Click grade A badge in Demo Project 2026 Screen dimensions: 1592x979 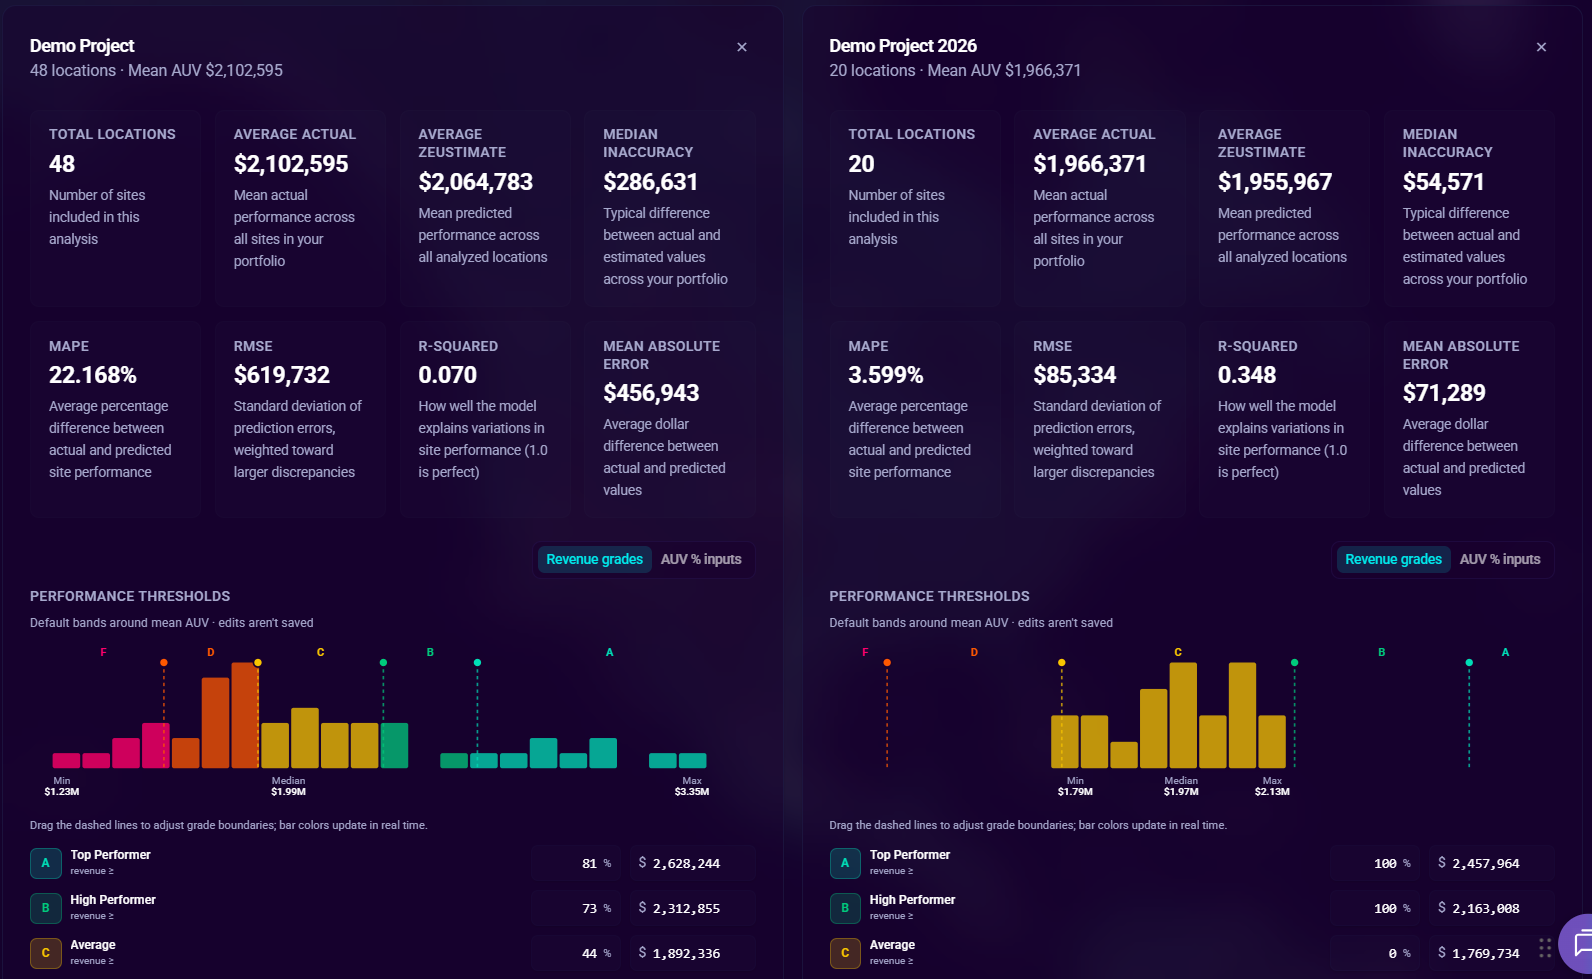tap(845, 863)
